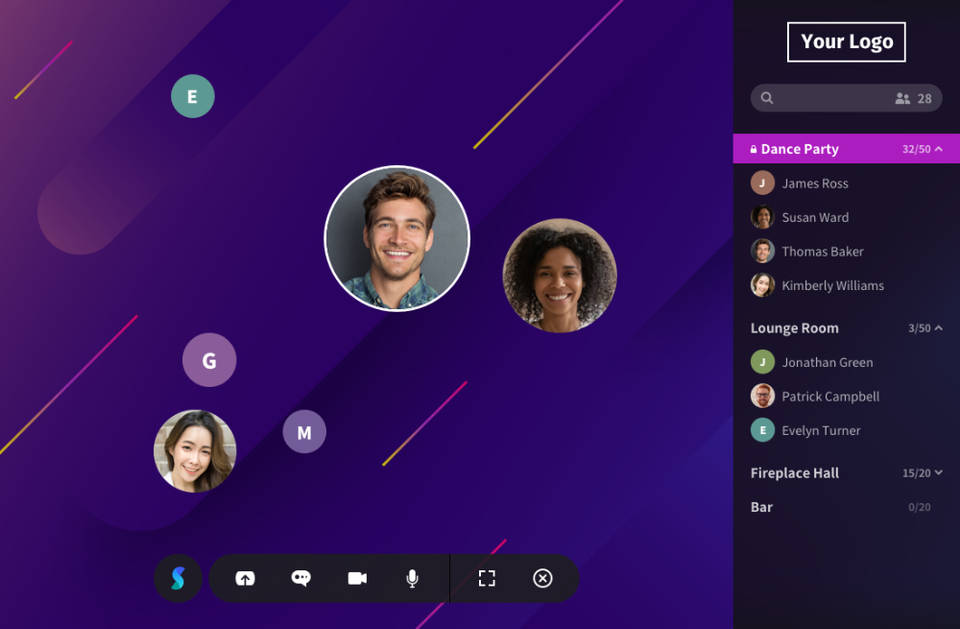Click James Ross's J avatar
Viewport: 960px width, 629px height.
762,183
